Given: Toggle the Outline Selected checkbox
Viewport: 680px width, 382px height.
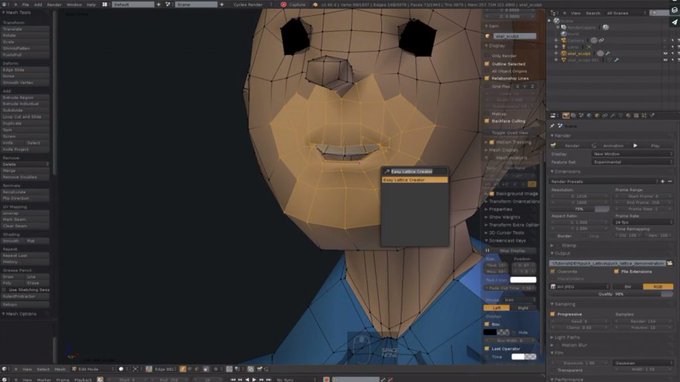Looking at the screenshot, I should 487,64.
